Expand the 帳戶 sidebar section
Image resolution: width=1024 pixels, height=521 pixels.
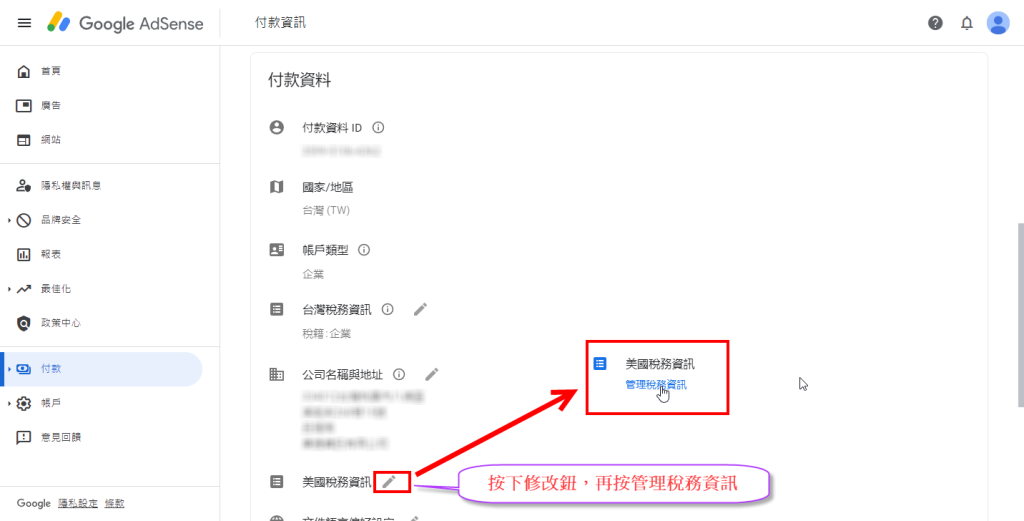9,403
